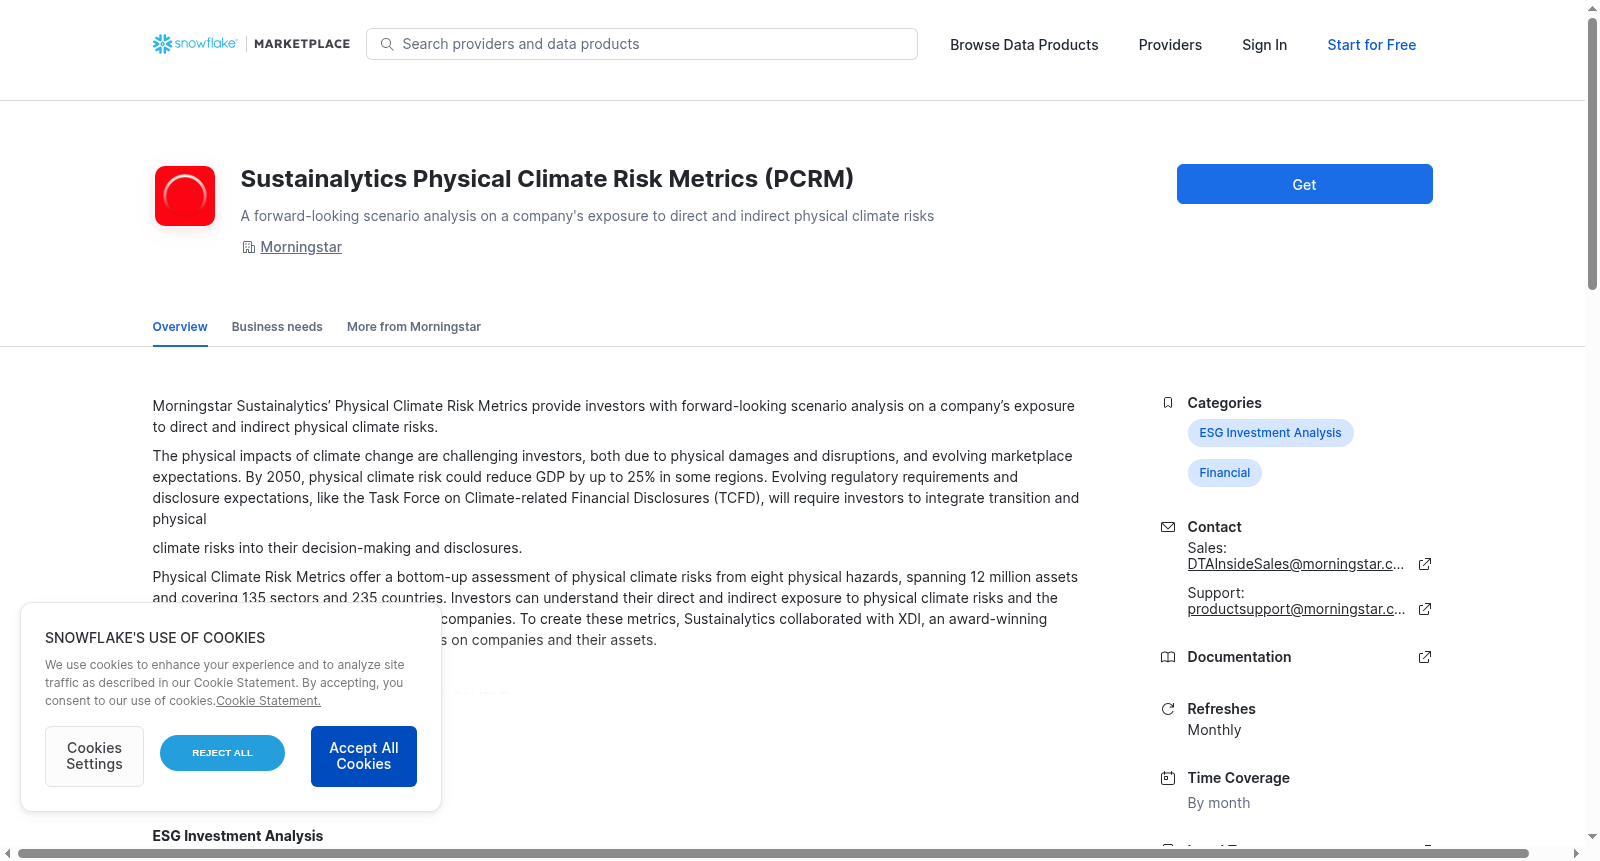This screenshot has width=1600, height=861.
Task: Click the ESG Investment Analysis section heading
Action: [238, 836]
